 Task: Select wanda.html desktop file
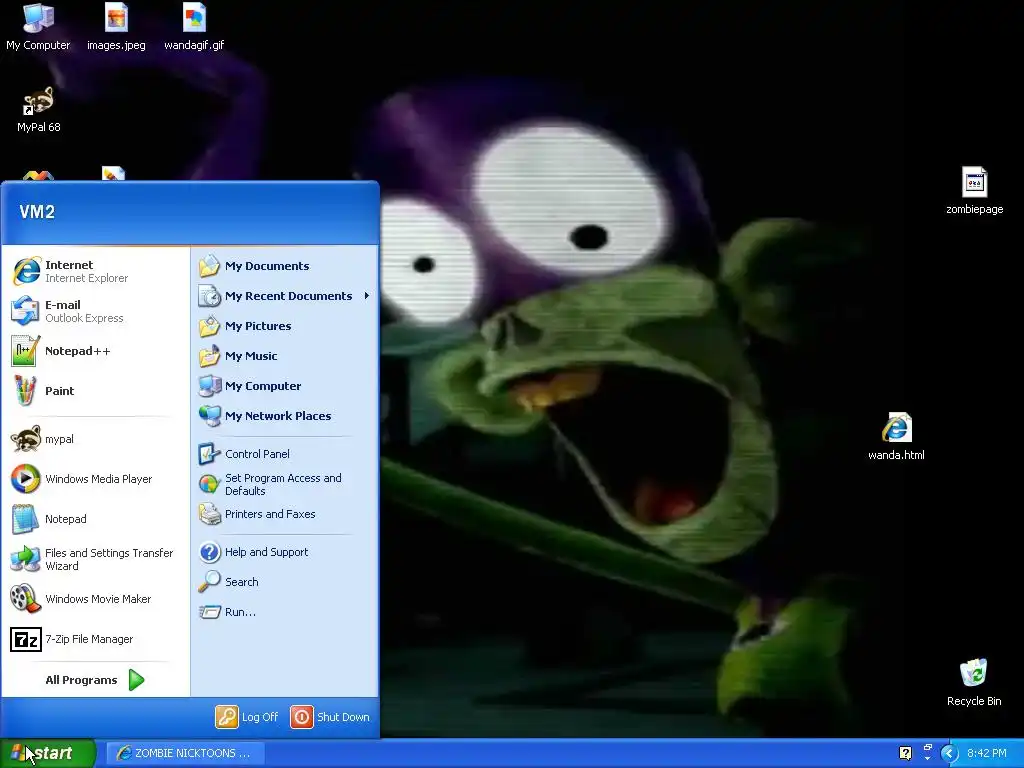896,436
